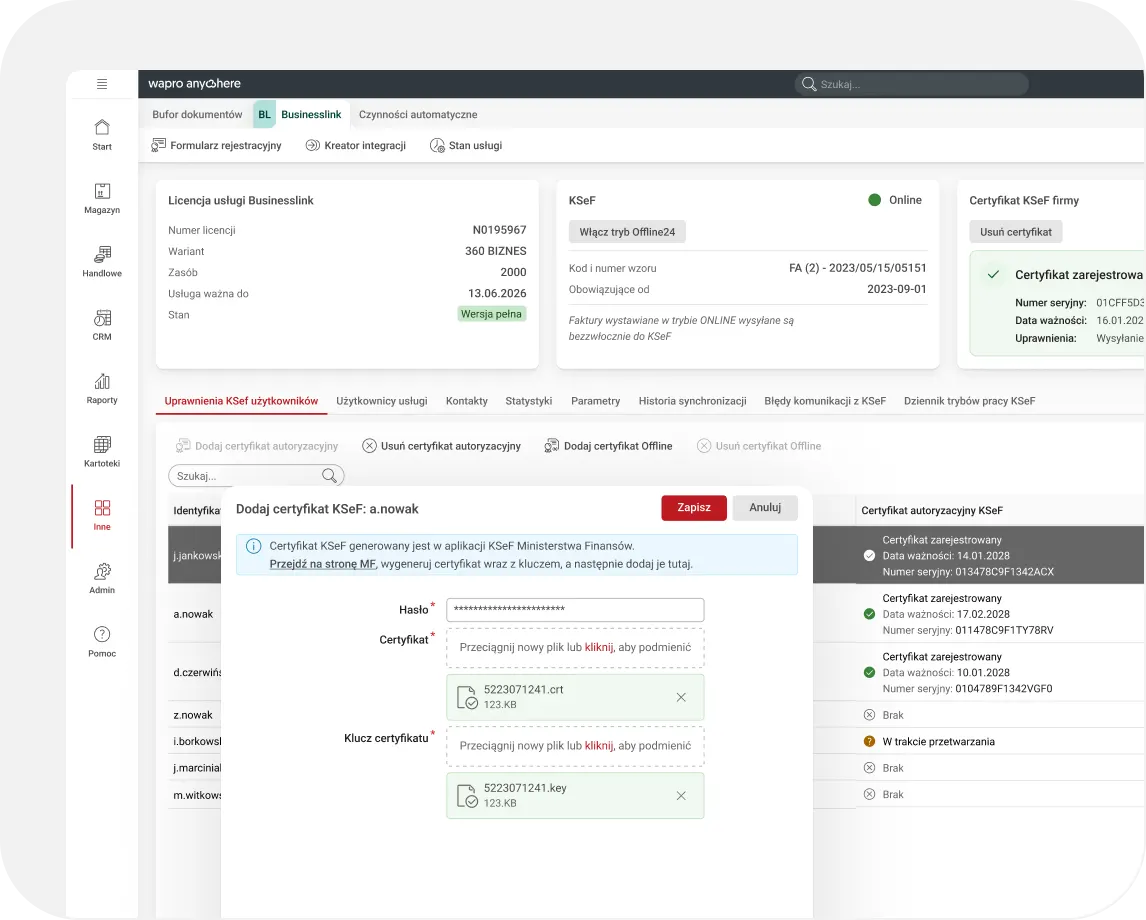Open the hamburger menu in sidebar
1146x920 pixels.
click(x=102, y=84)
